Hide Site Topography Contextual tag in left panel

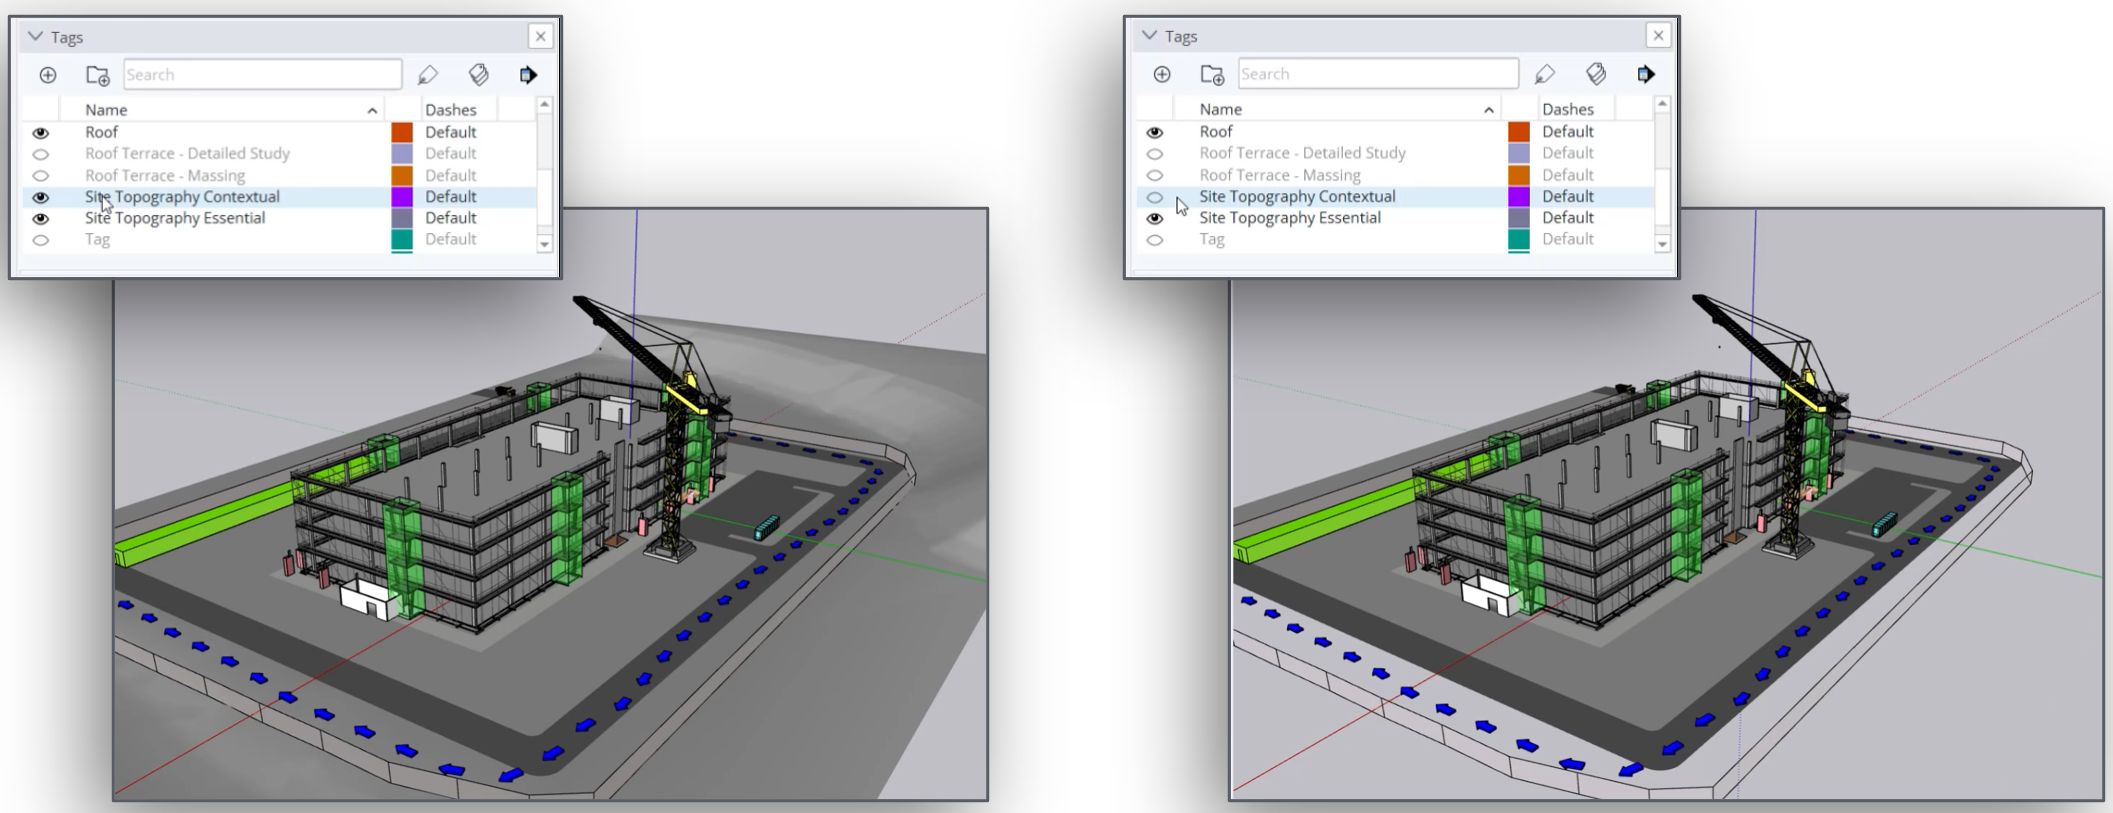(41, 197)
